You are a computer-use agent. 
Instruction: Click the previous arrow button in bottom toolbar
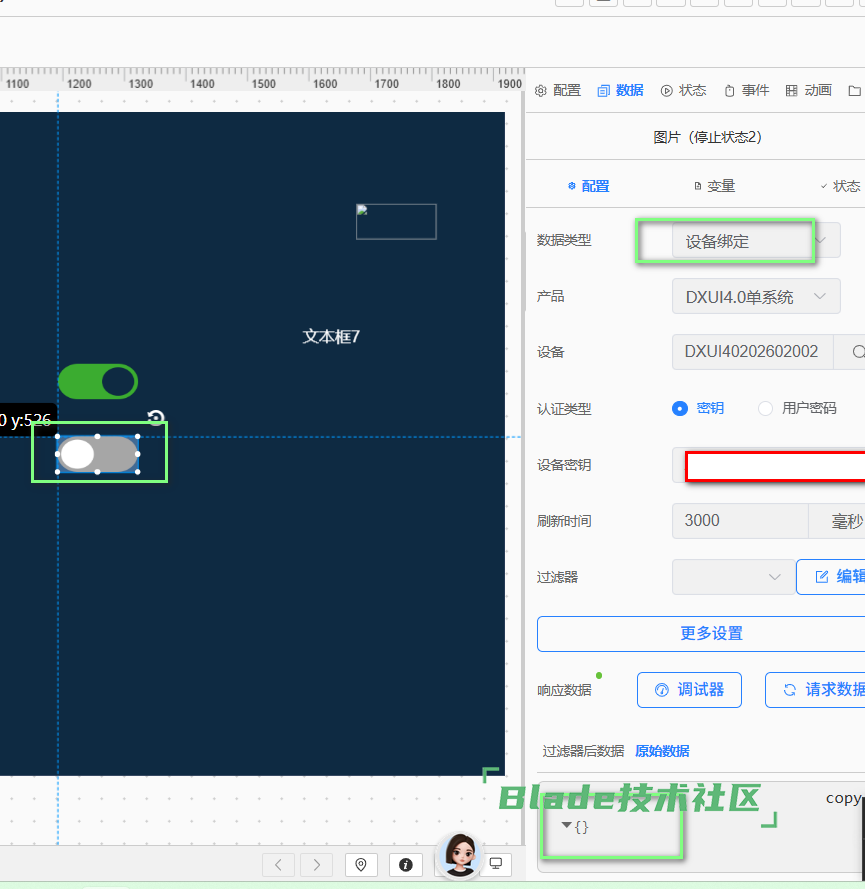click(278, 864)
